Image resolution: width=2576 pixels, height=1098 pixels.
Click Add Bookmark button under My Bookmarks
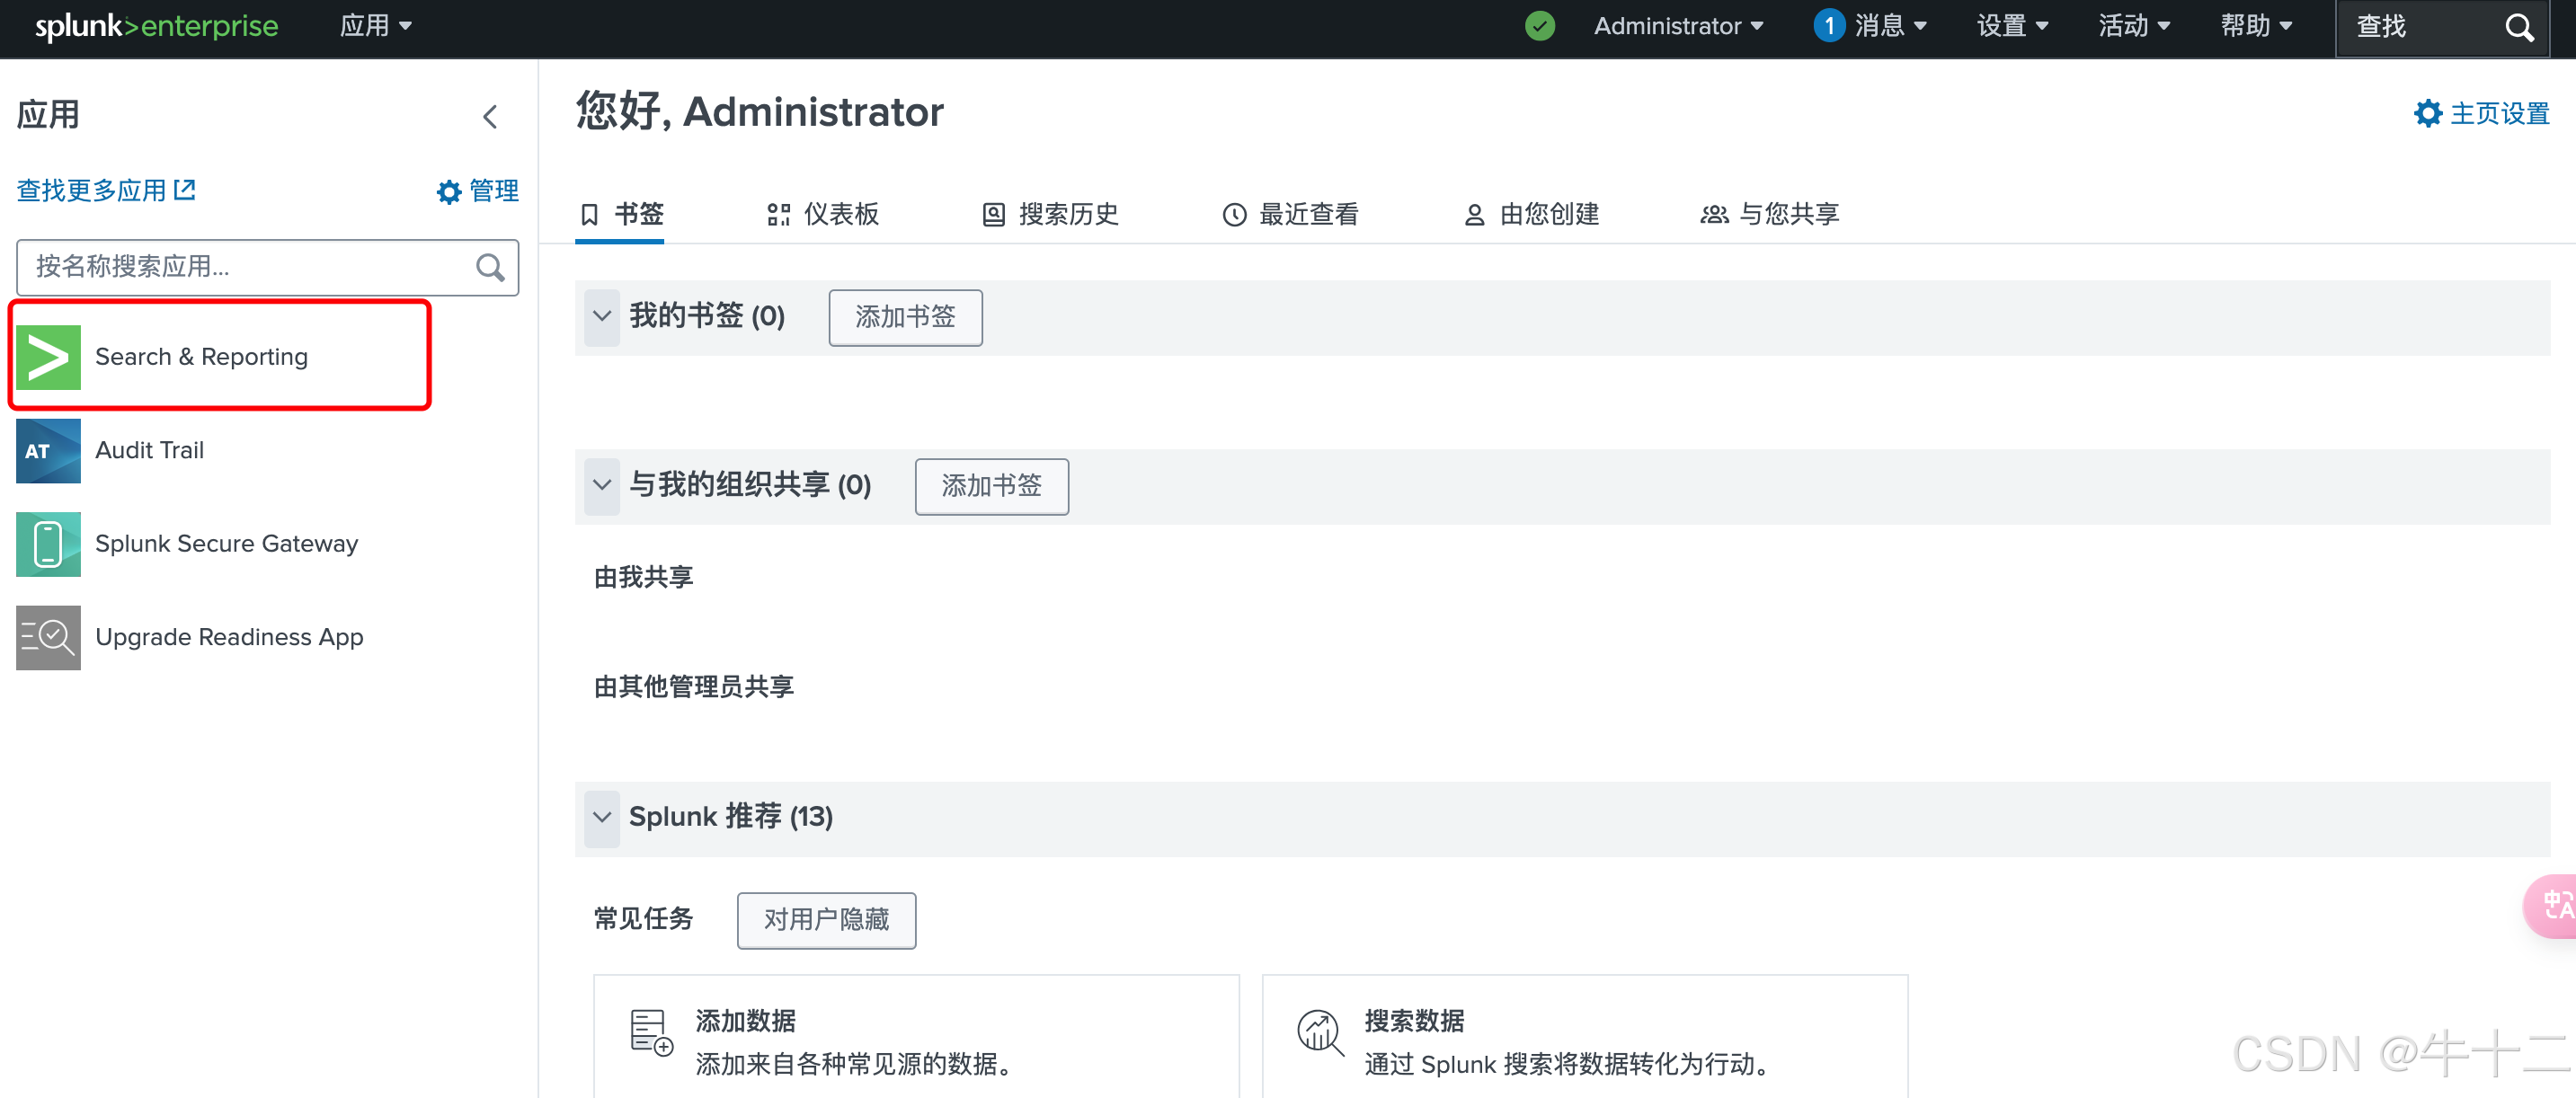pos(905,317)
